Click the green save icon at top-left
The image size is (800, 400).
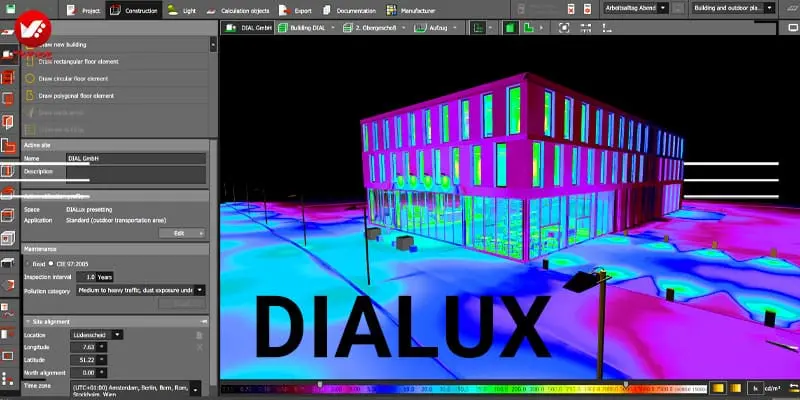tap(10, 8)
